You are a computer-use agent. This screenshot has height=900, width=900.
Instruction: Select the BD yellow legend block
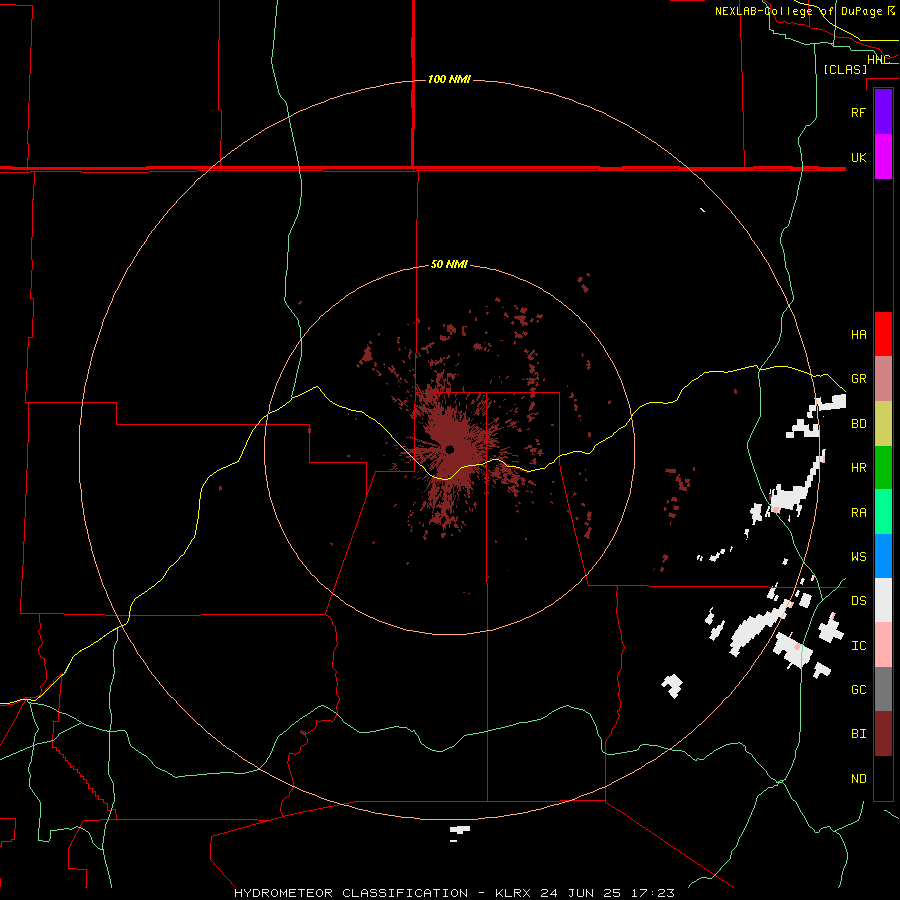(883, 423)
